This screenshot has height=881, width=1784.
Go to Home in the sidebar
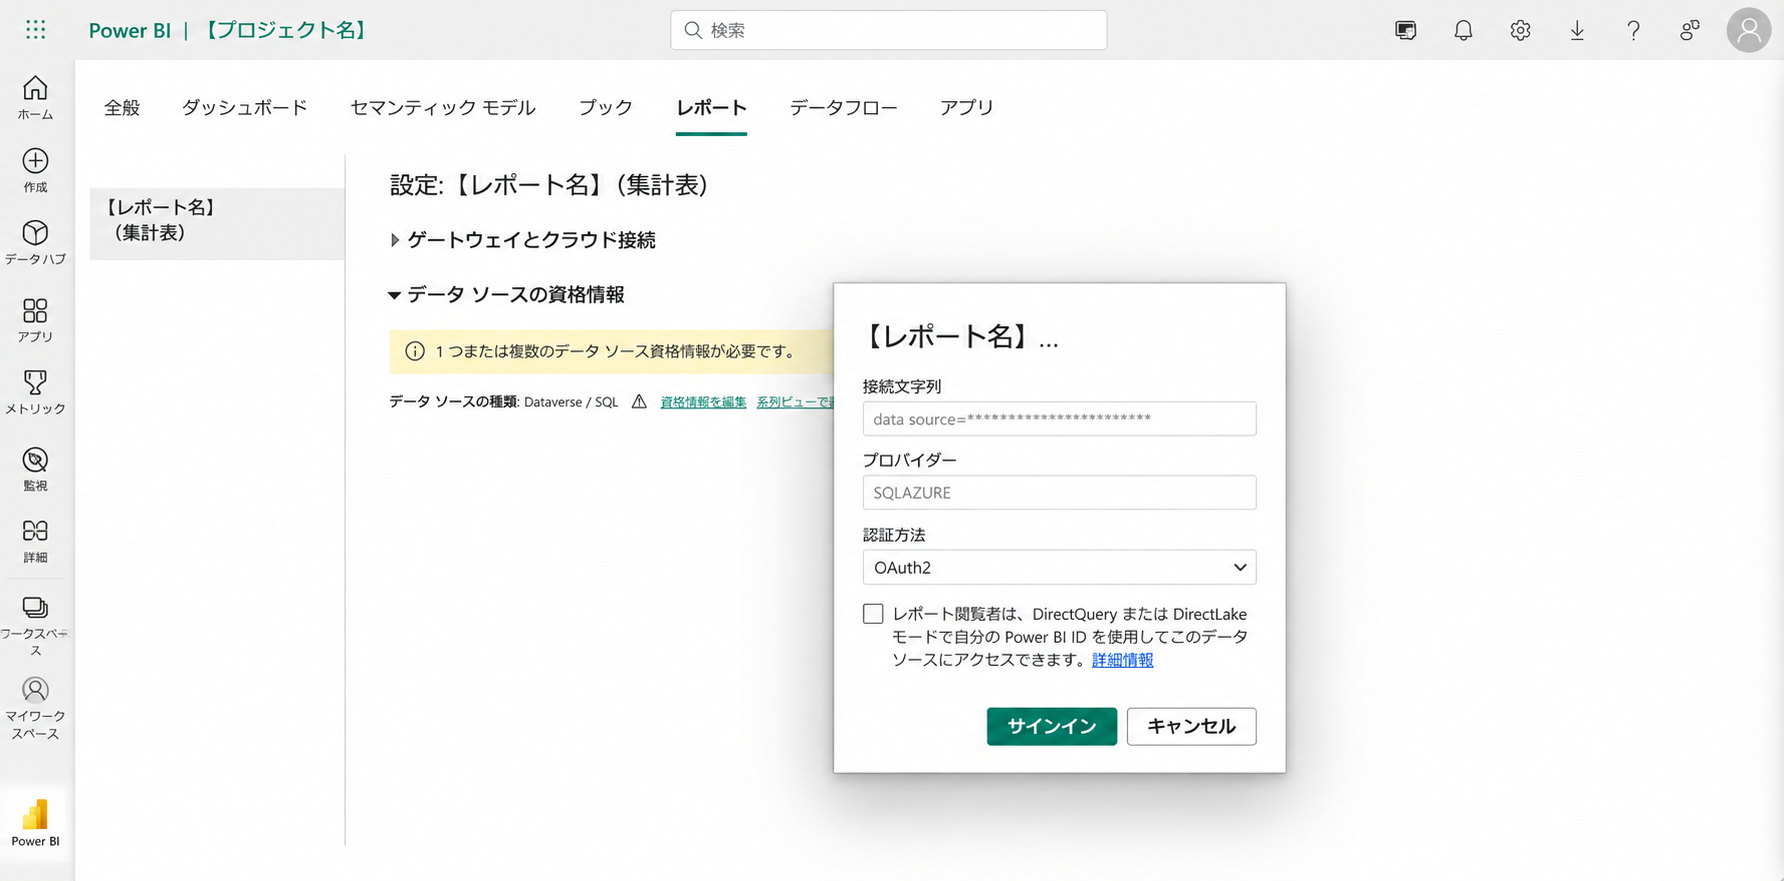point(35,98)
